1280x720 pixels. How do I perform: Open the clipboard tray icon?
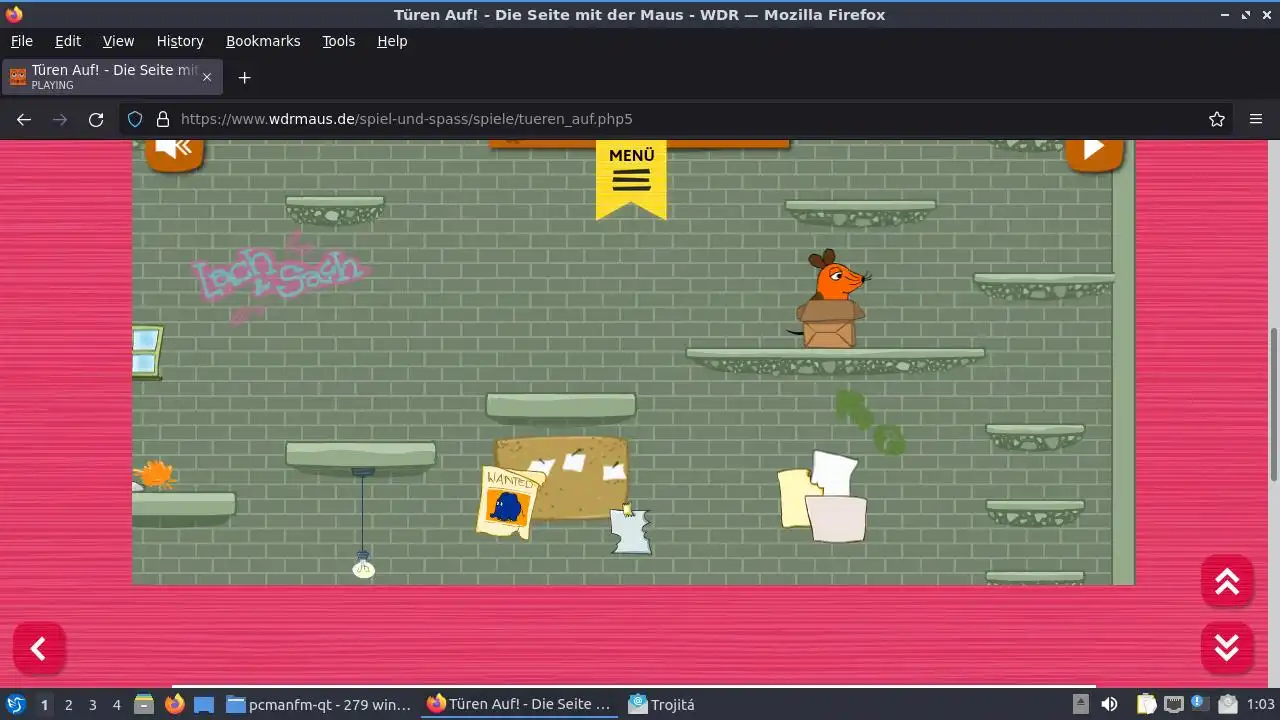pos(1146,704)
